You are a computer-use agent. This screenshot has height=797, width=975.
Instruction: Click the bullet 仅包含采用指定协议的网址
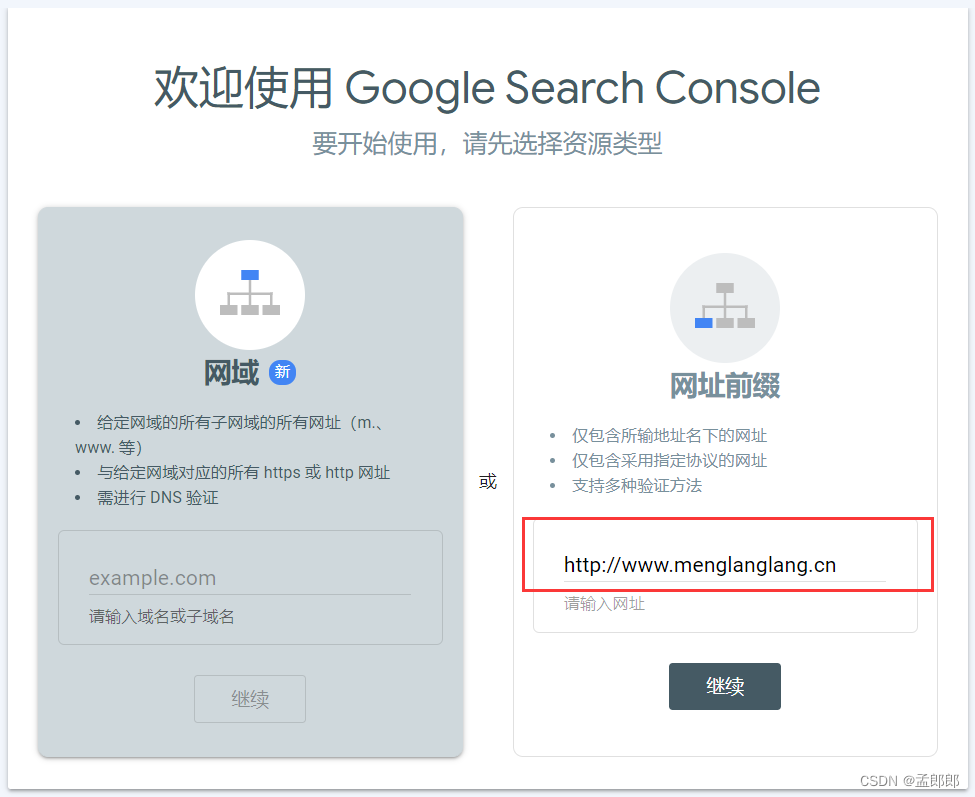point(669,460)
